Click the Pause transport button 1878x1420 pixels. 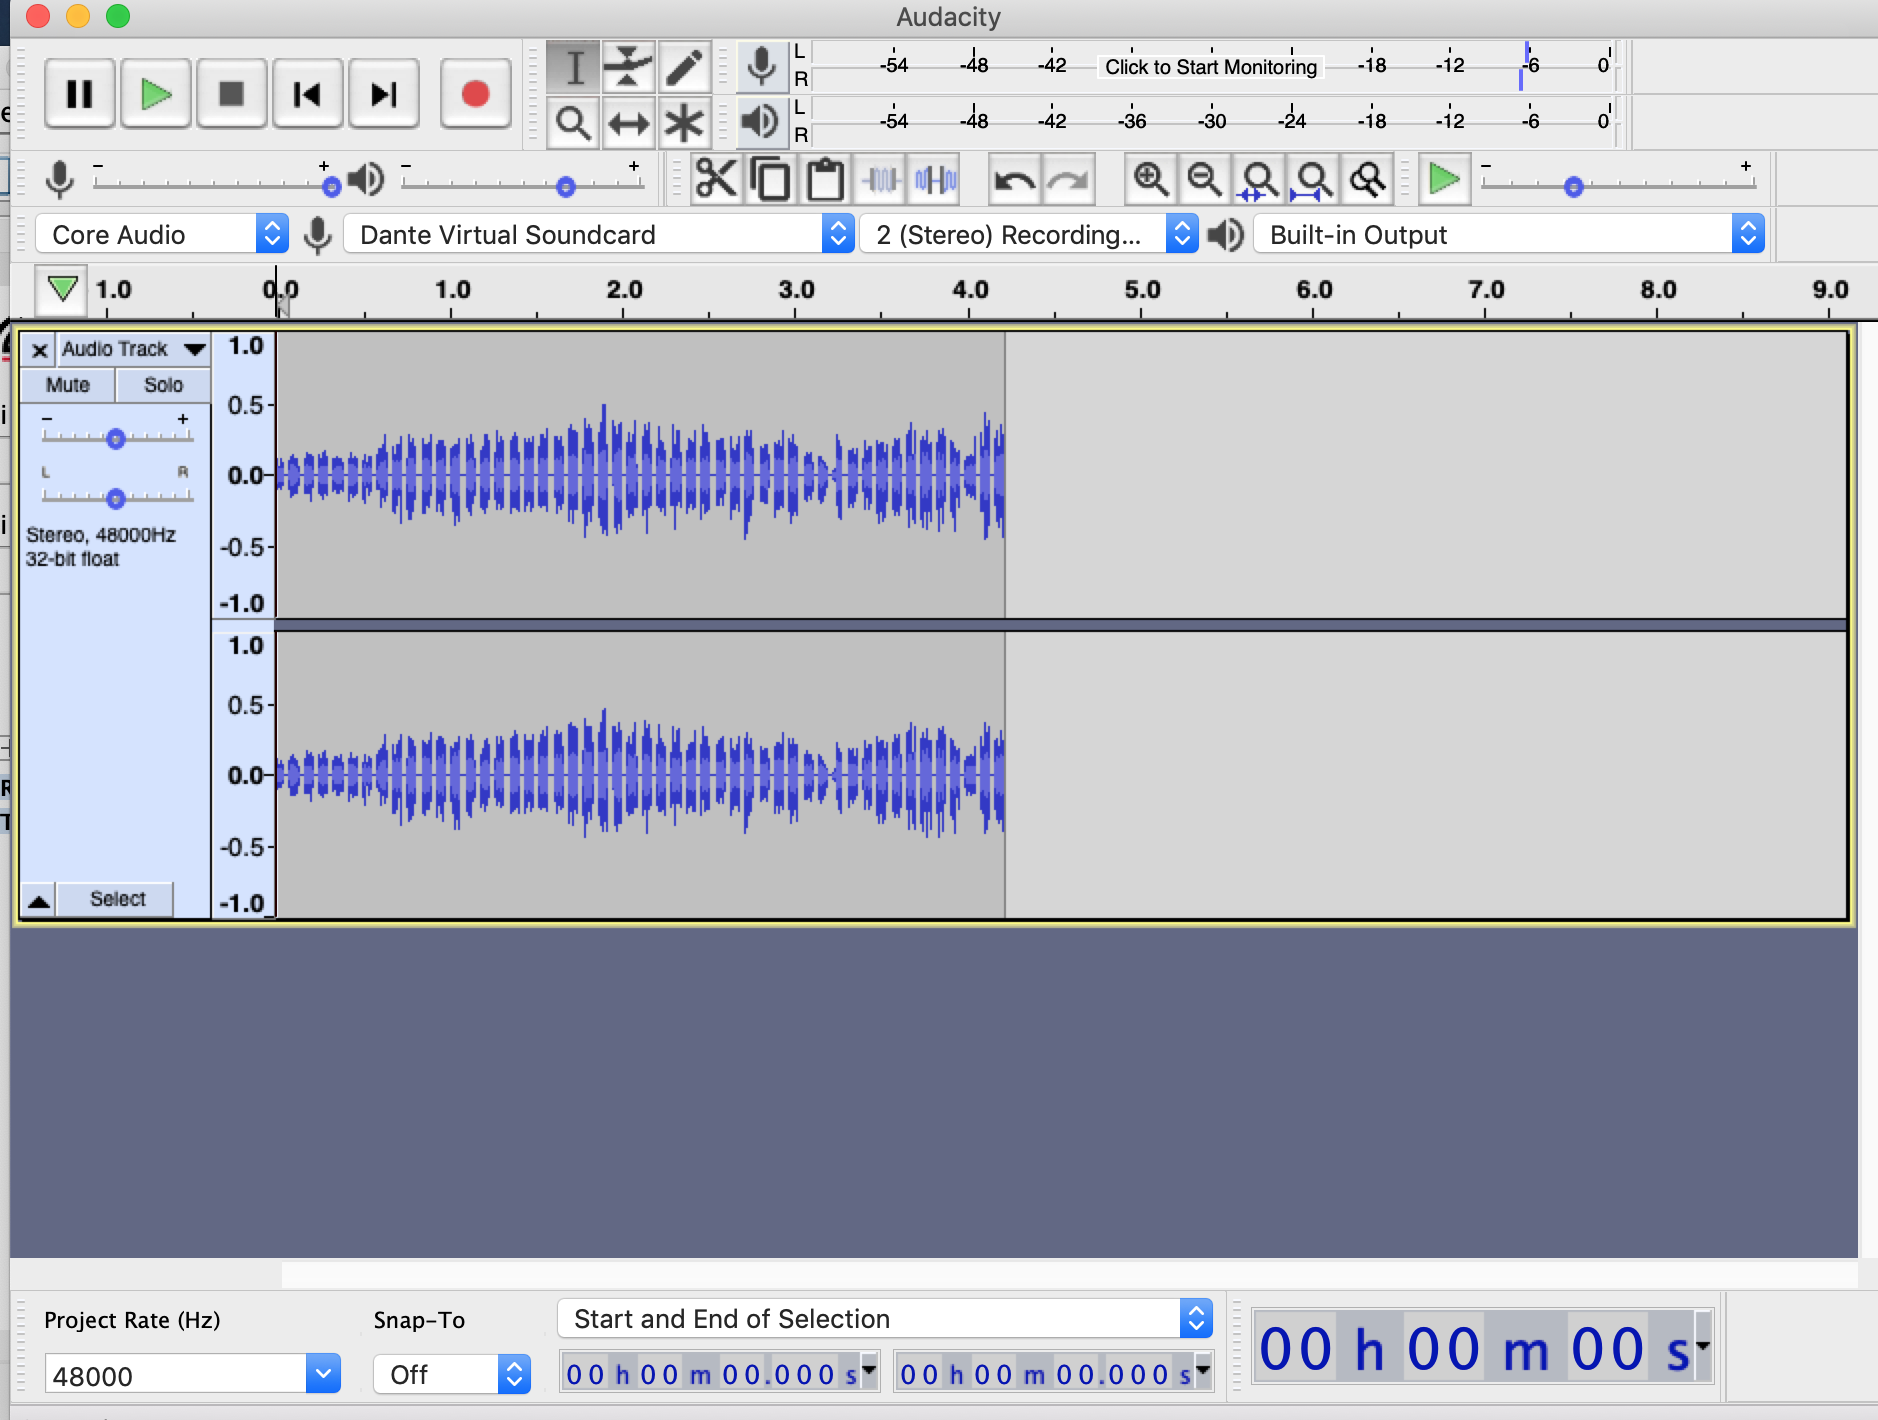click(x=79, y=94)
